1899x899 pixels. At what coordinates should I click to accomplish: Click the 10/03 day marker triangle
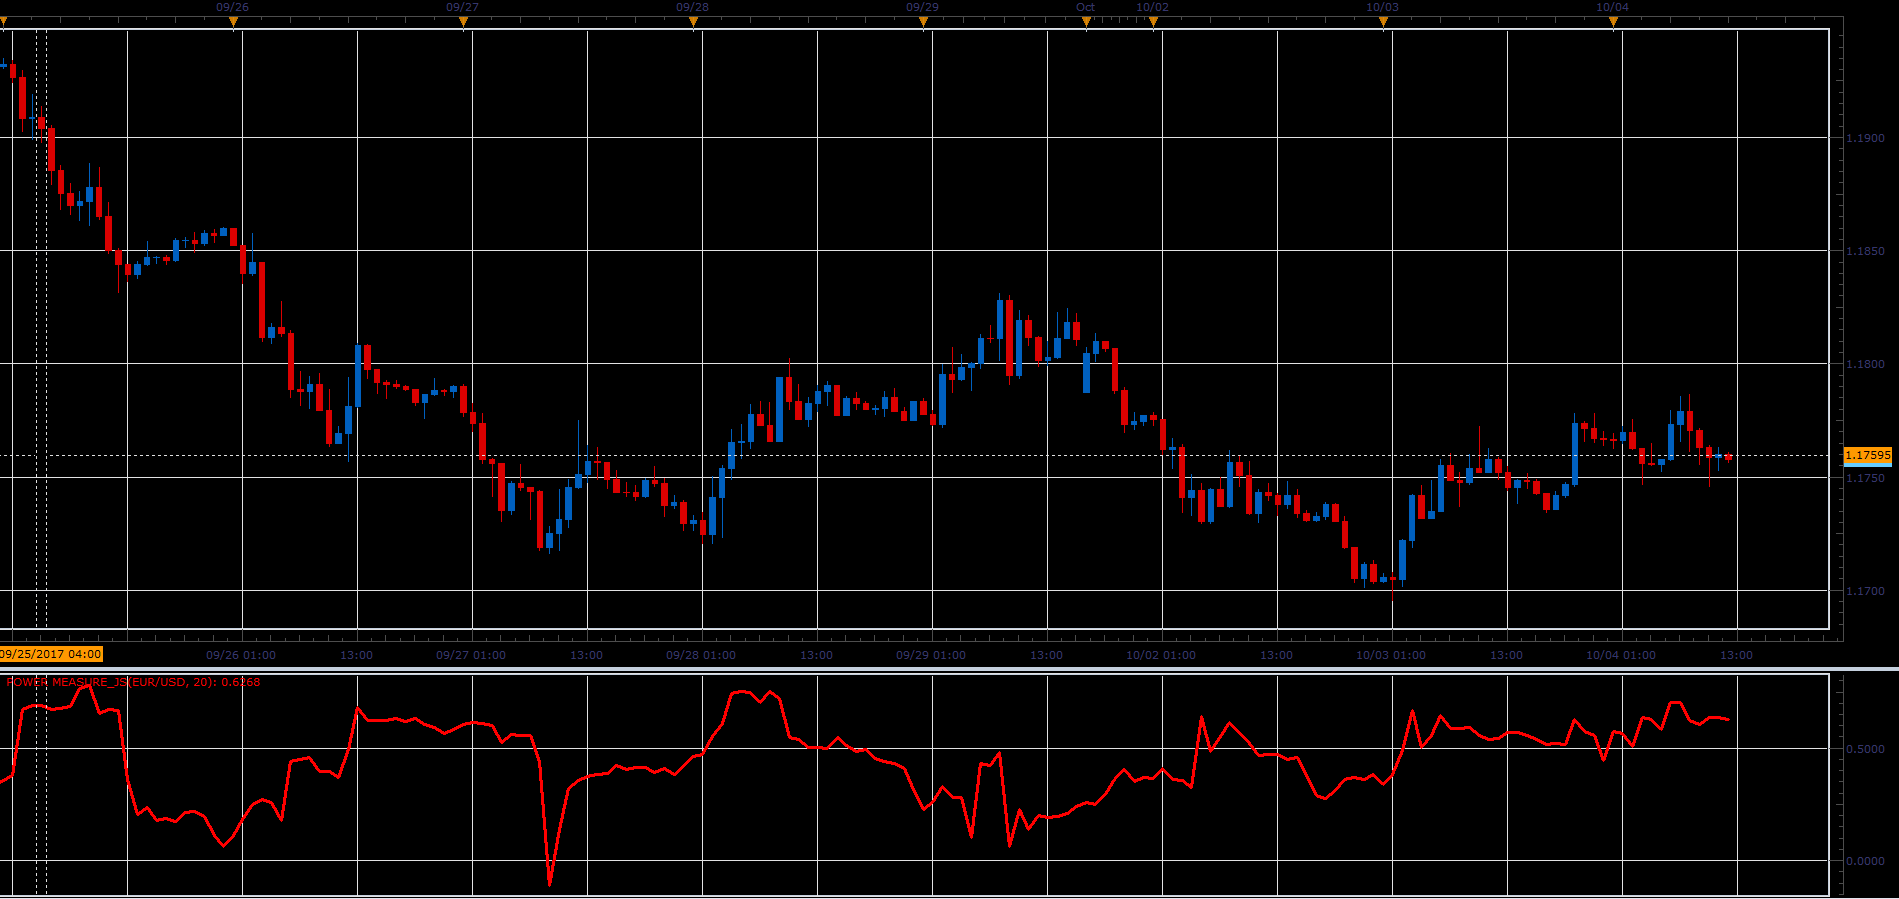(1383, 22)
